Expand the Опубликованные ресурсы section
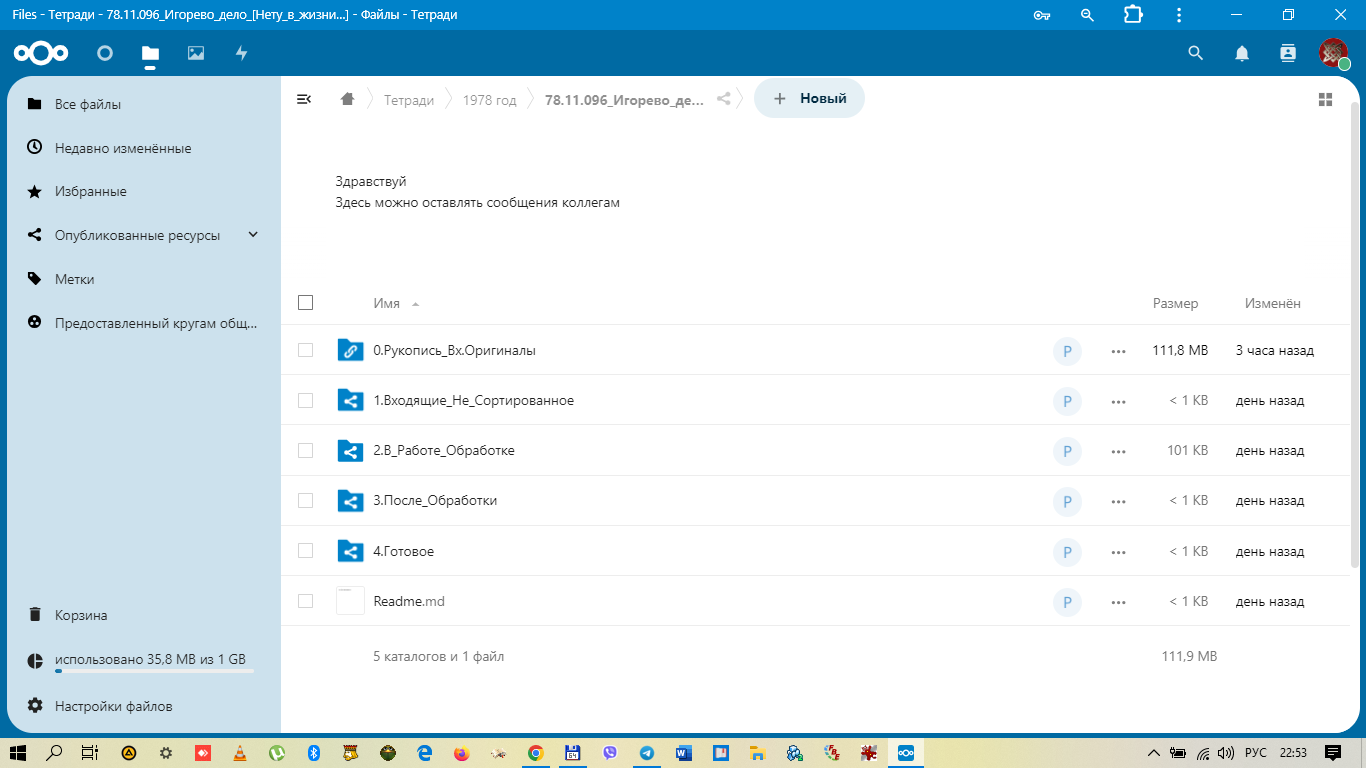The height and width of the screenshot is (768, 1366). pyautogui.click(x=253, y=235)
